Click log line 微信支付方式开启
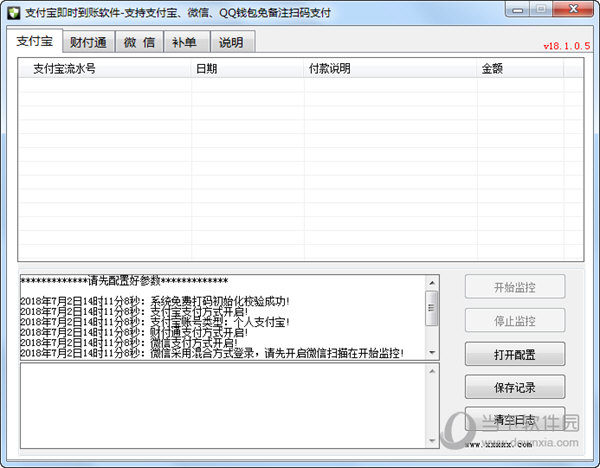 click(129, 343)
